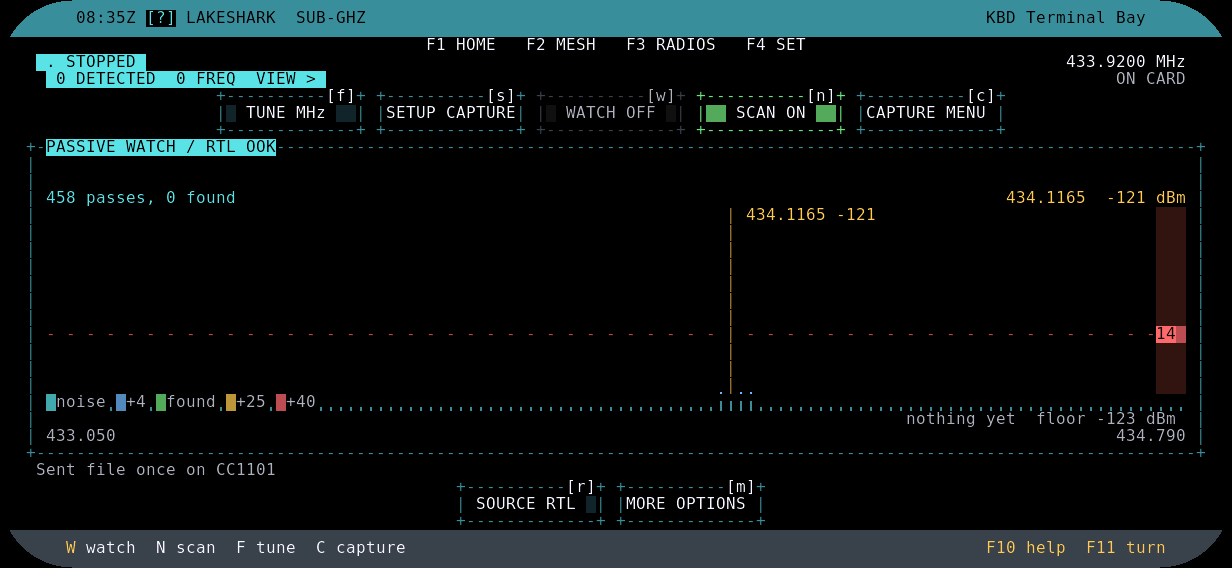Viewport: 1232px width, 568px height.
Task: Open VIEW > detected list
Action: (286, 79)
